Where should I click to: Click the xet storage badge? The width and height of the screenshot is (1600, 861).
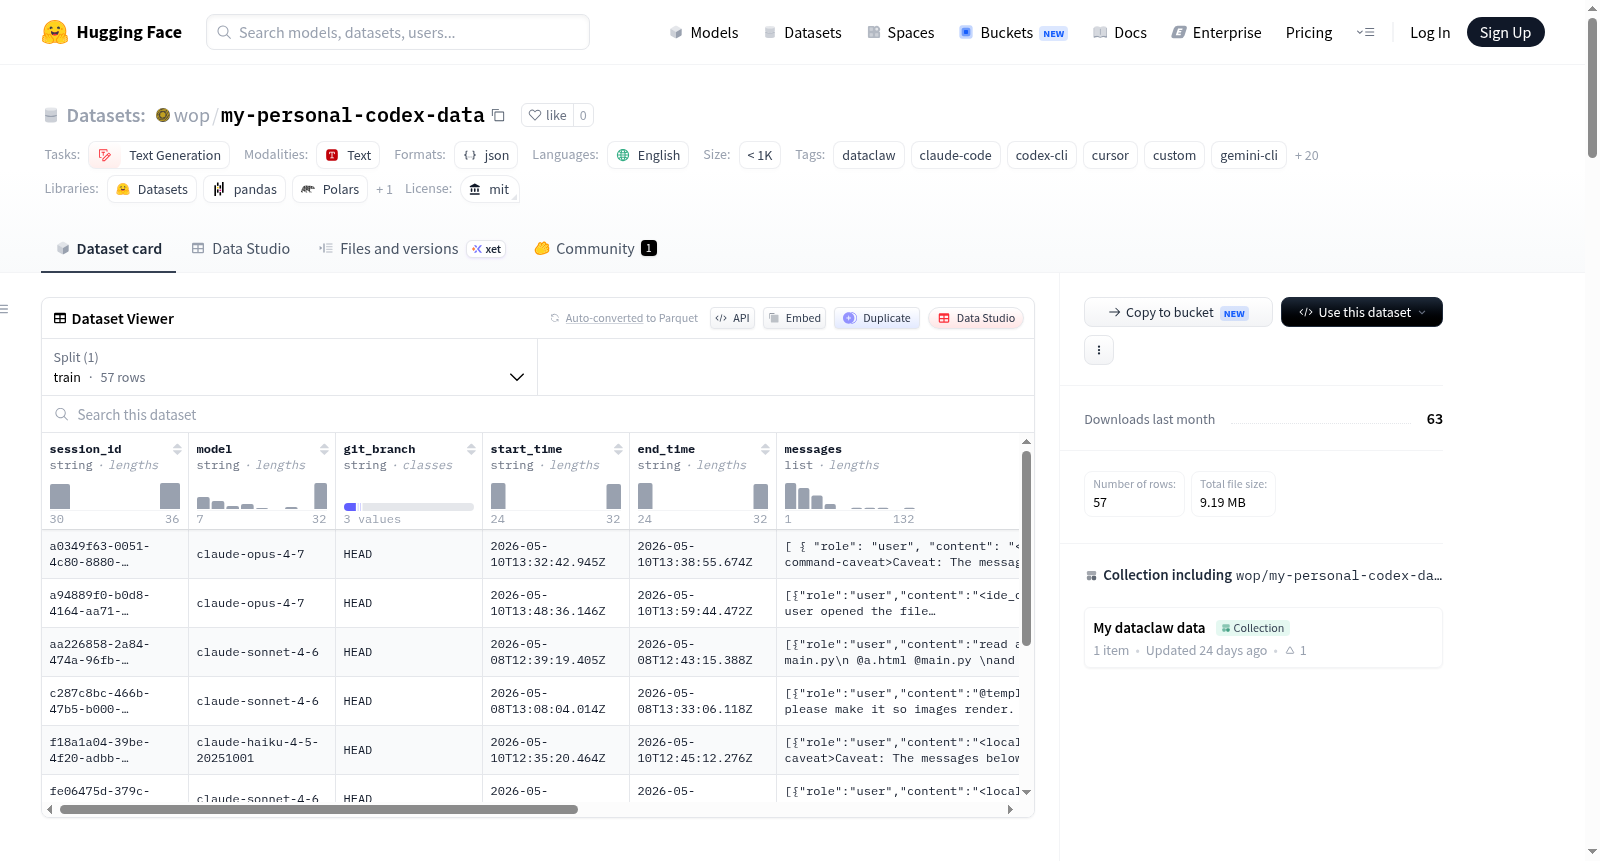(487, 249)
